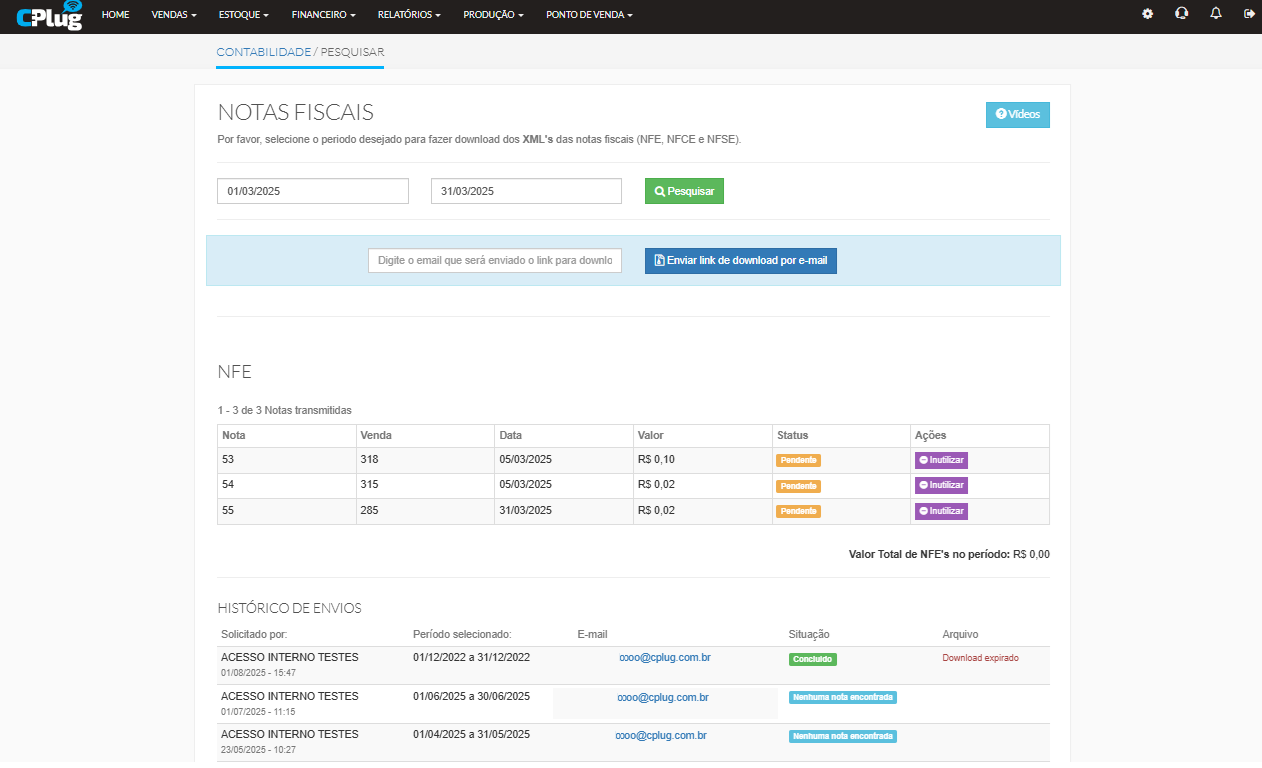This screenshot has width=1262, height=768.
Task: Click Enviar link de download por e-mail
Action: (x=740, y=261)
